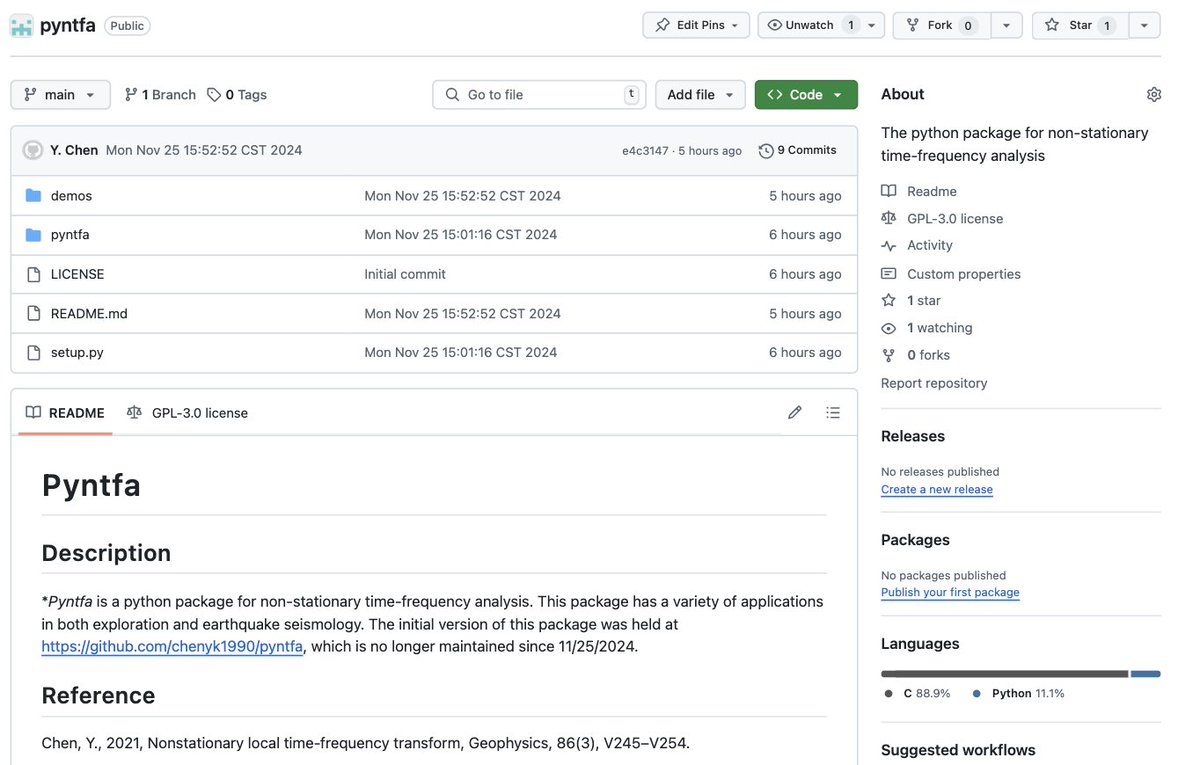
Task: Click the pyntfa folder icon
Action: click(33, 234)
